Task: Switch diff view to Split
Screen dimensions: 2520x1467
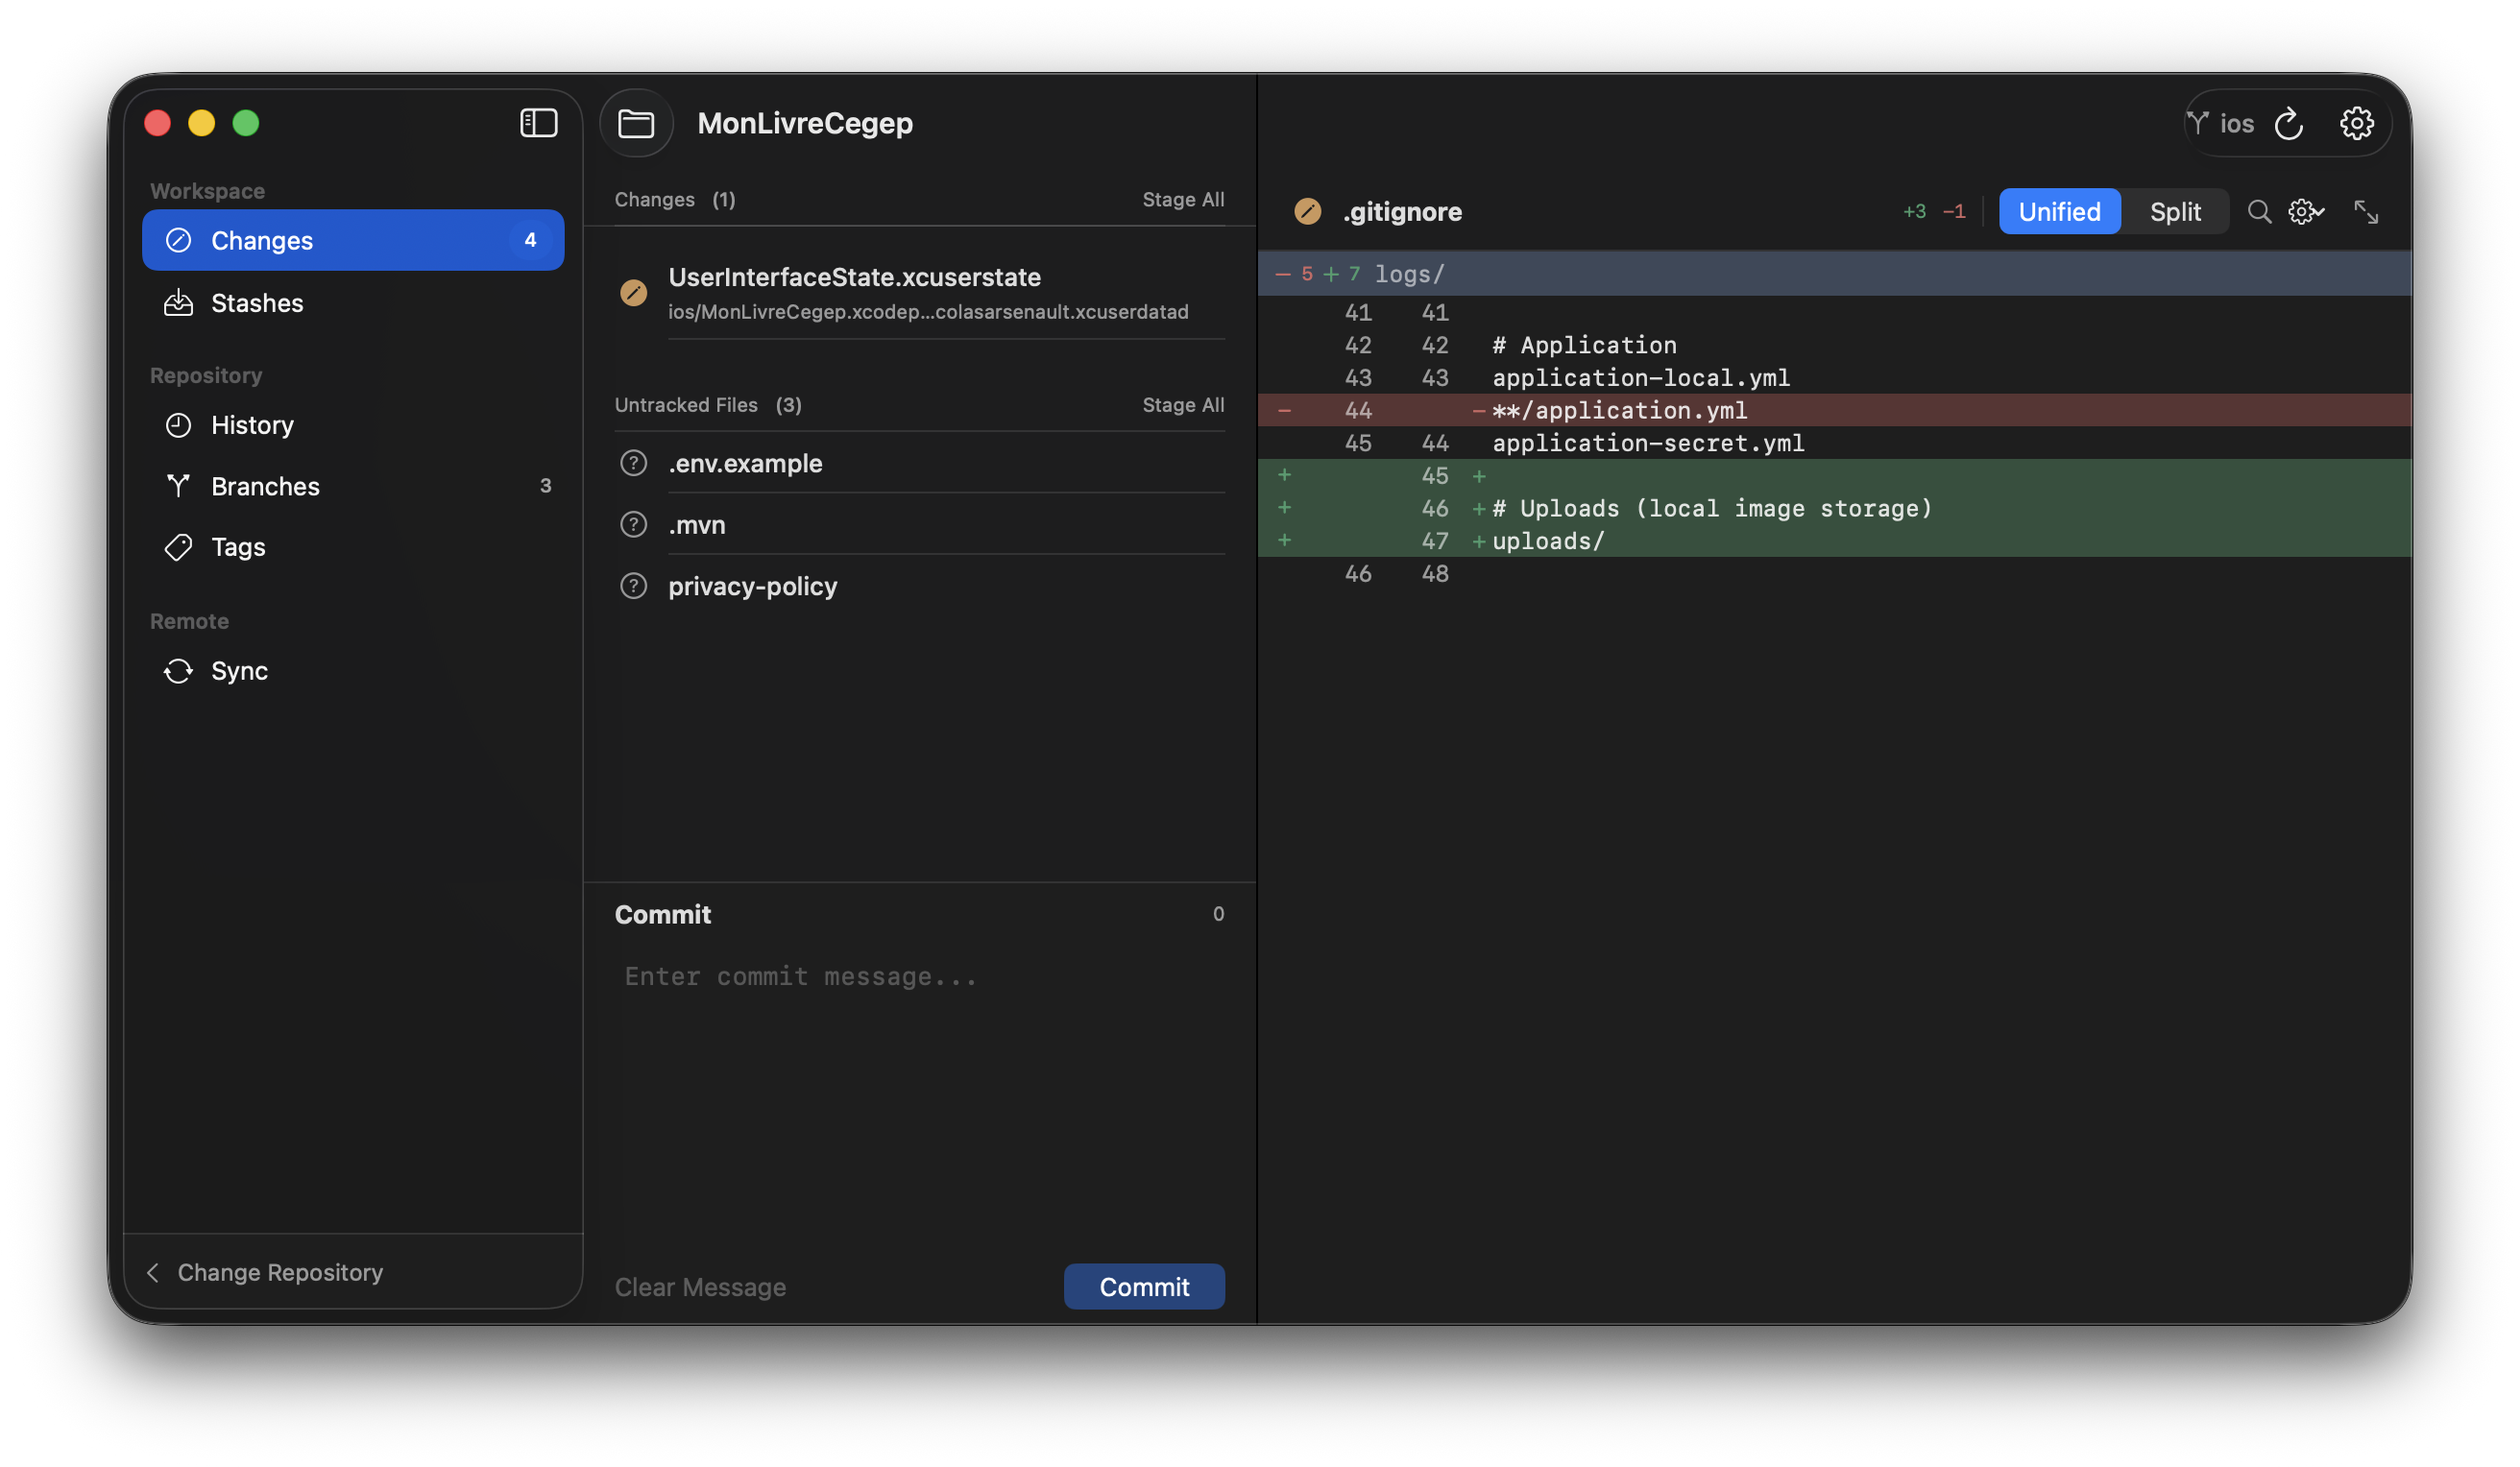Action: pos(2175,212)
